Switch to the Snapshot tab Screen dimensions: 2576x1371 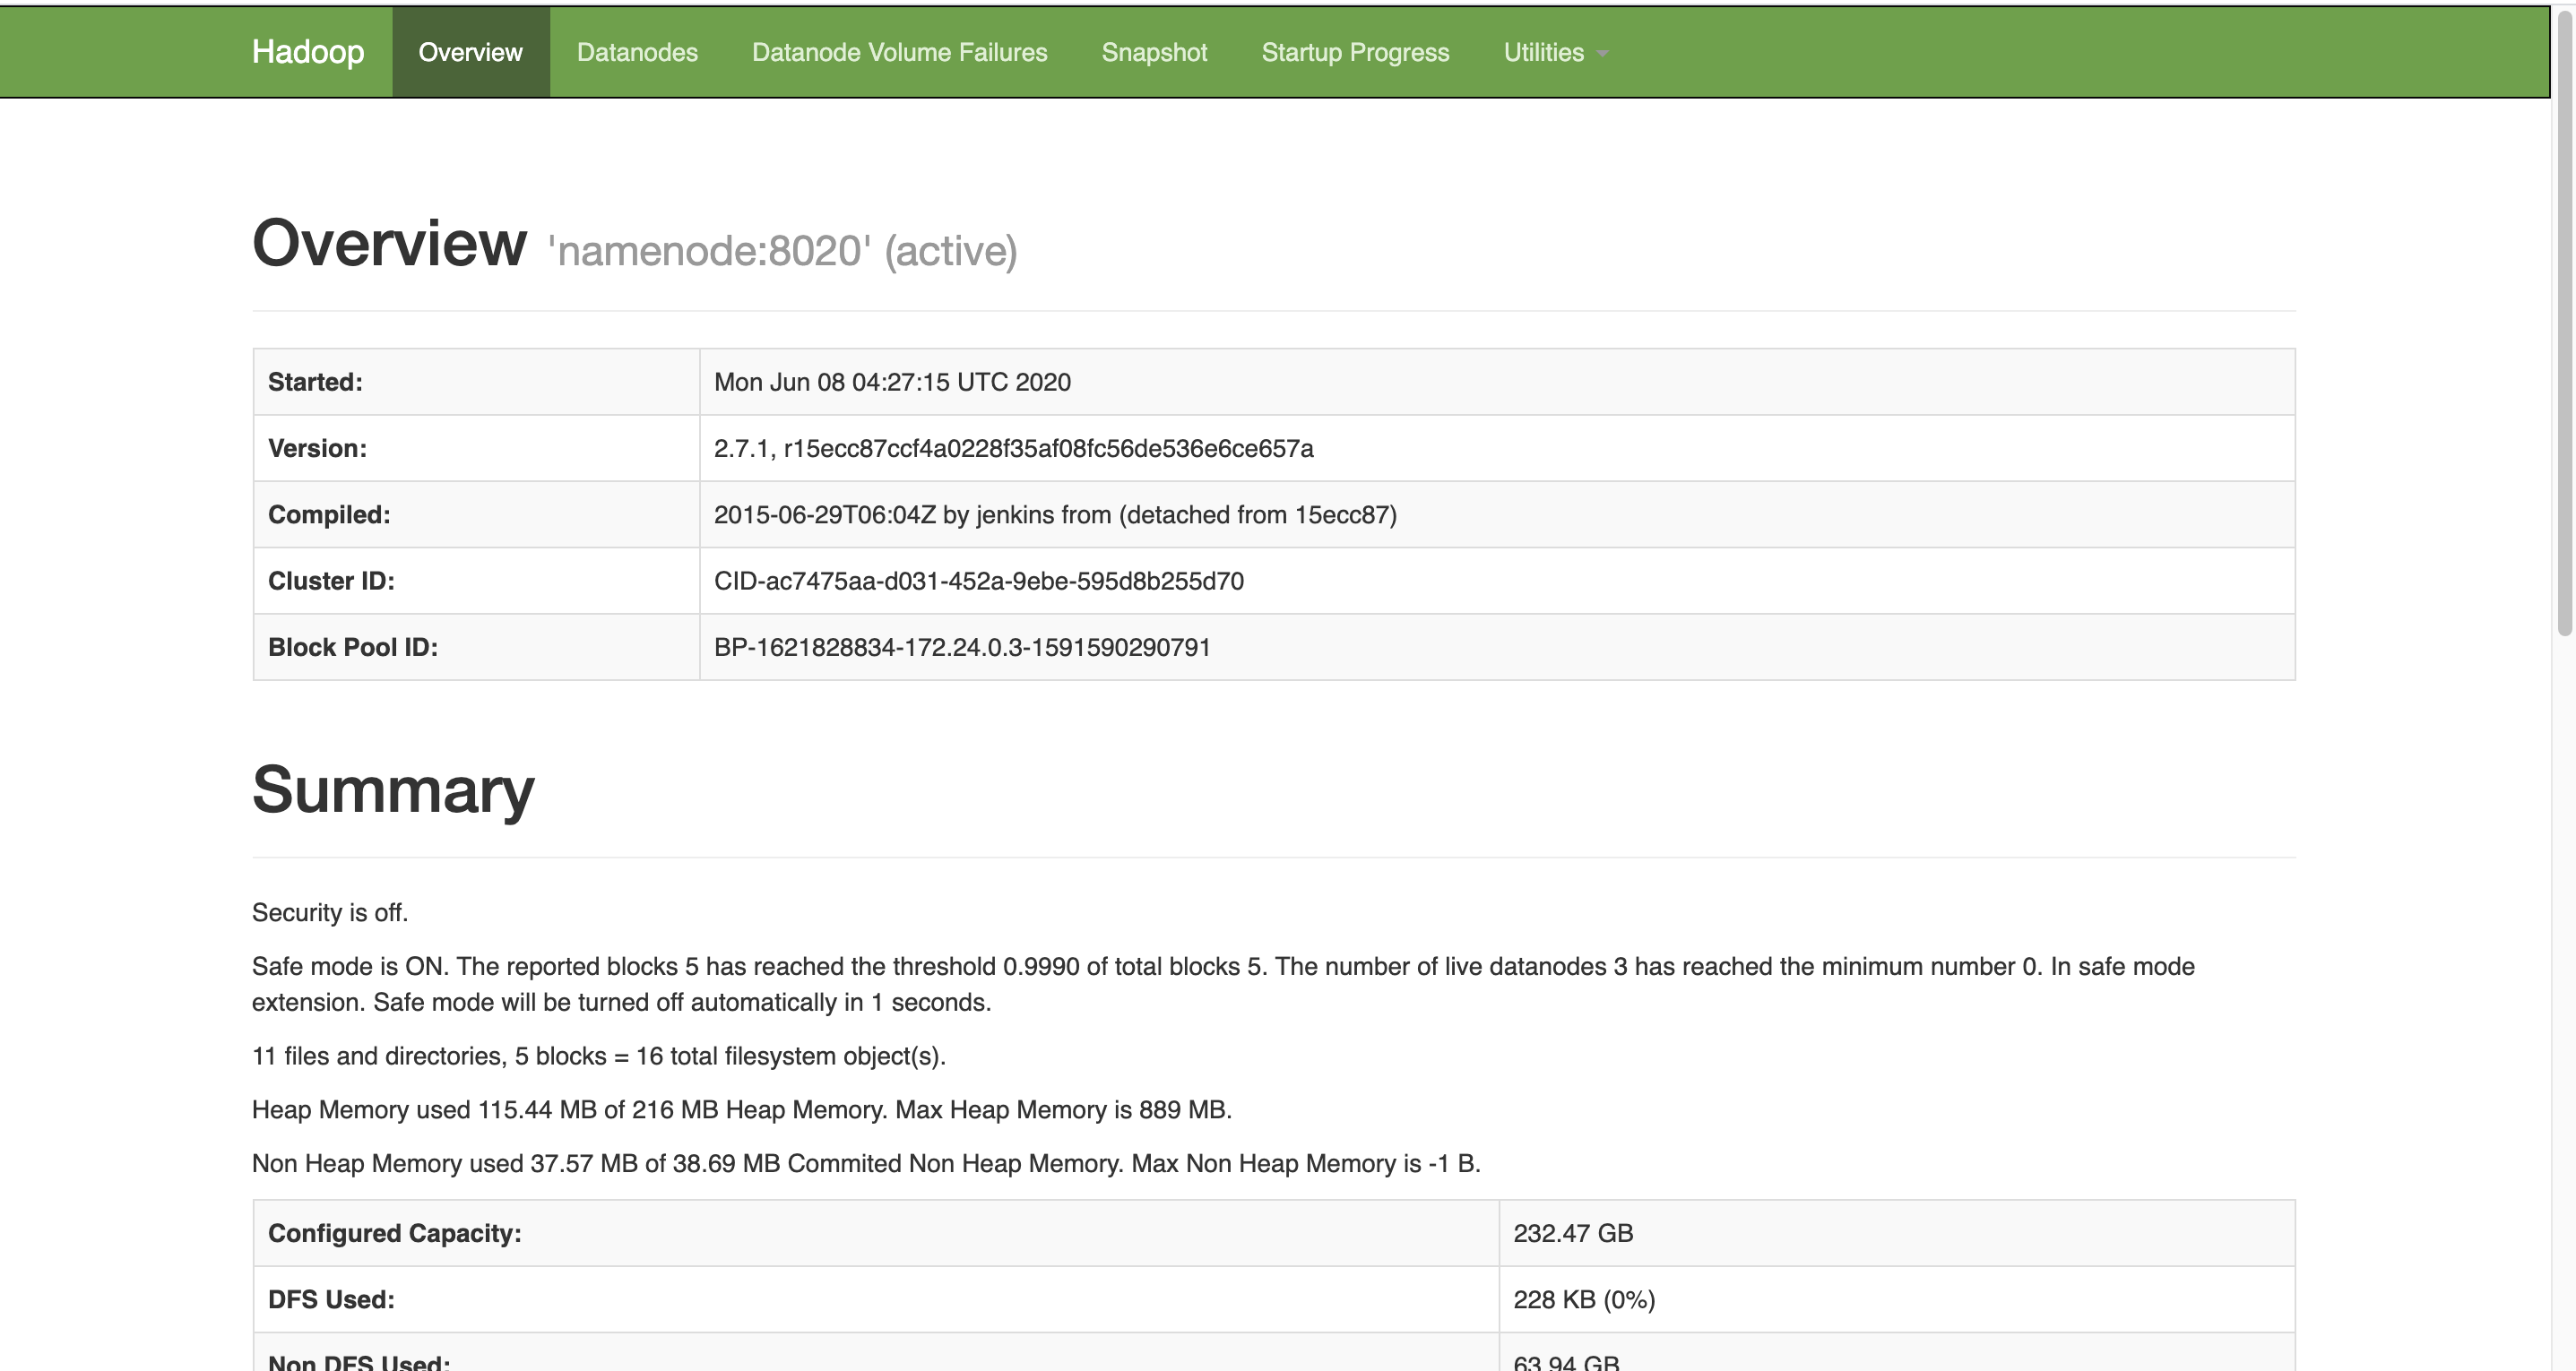pos(1154,52)
